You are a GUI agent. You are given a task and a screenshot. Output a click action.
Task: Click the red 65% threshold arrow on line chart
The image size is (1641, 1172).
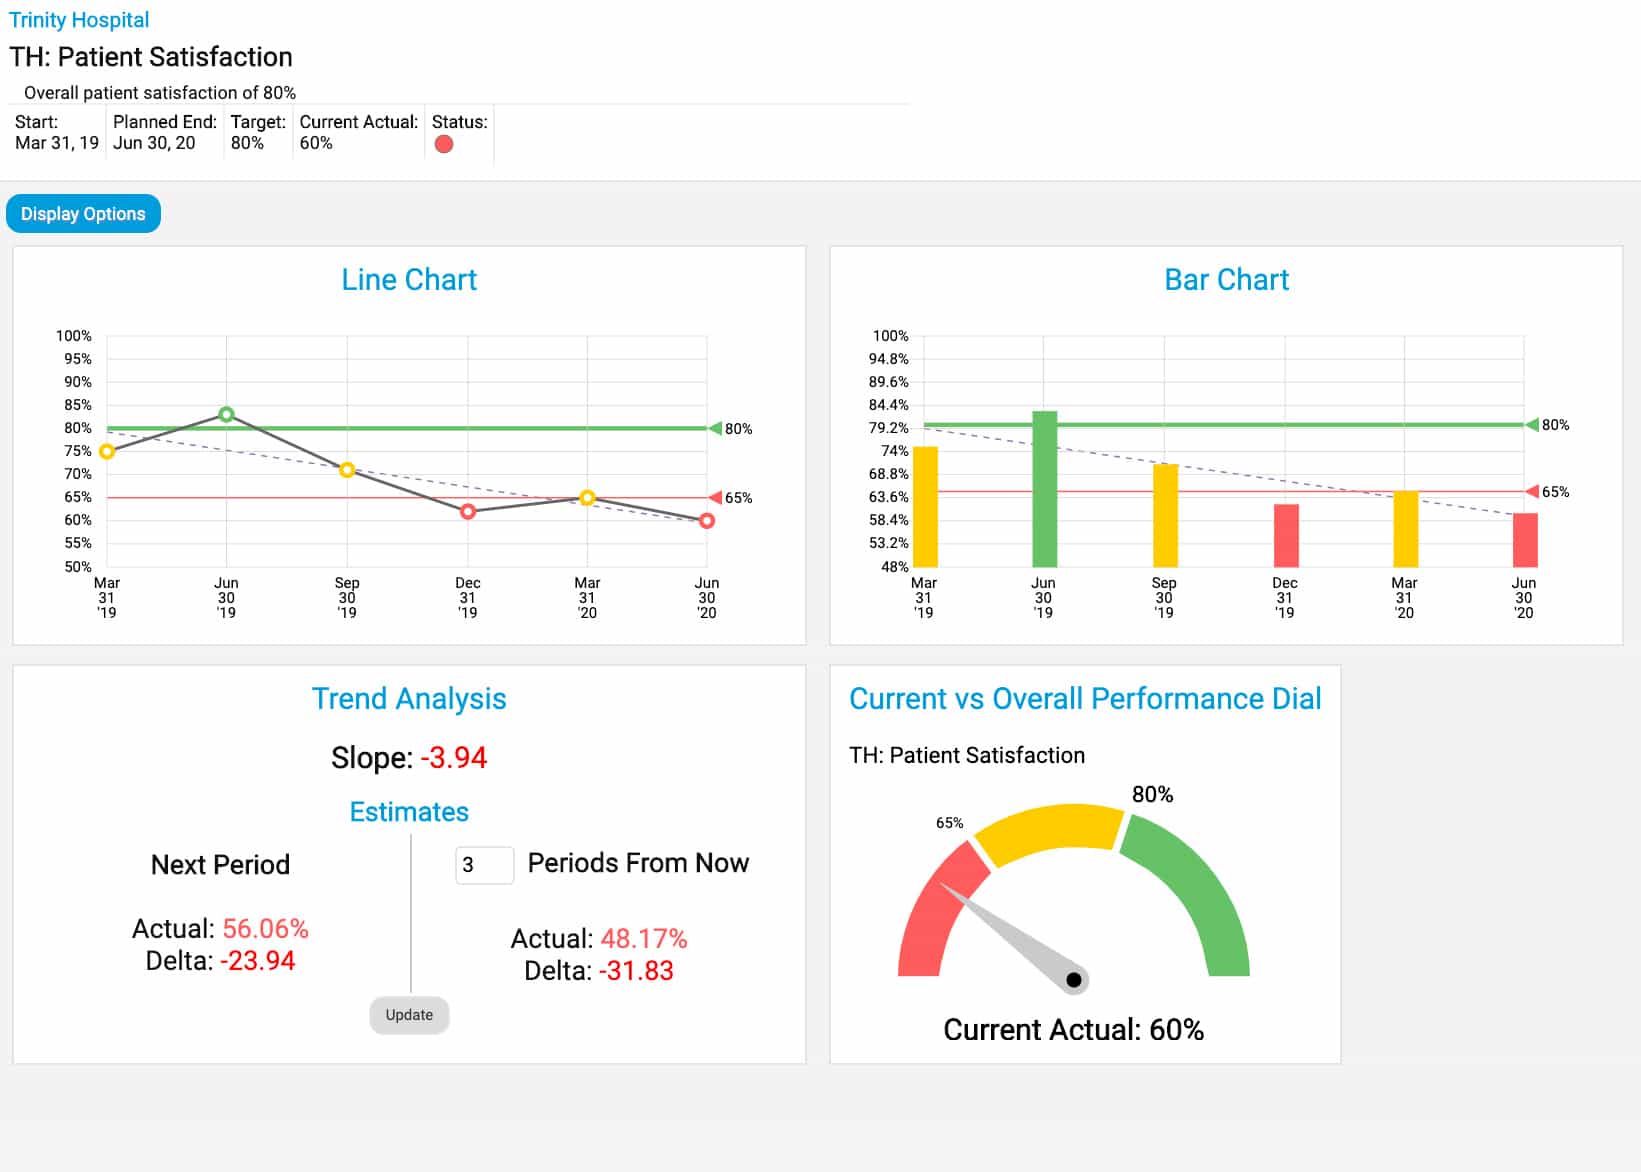716,498
